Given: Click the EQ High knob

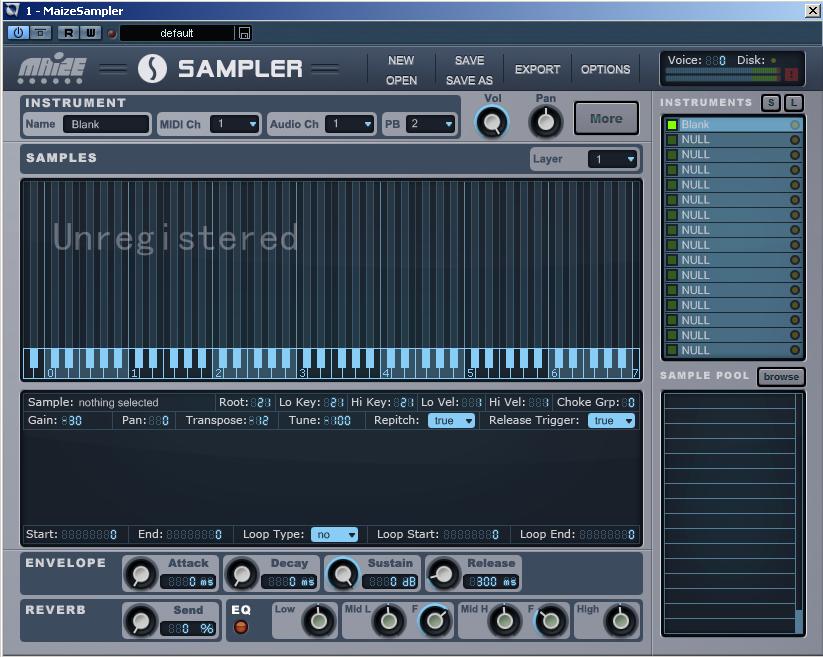Looking at the screenshot, I should (x=620, y=621).
